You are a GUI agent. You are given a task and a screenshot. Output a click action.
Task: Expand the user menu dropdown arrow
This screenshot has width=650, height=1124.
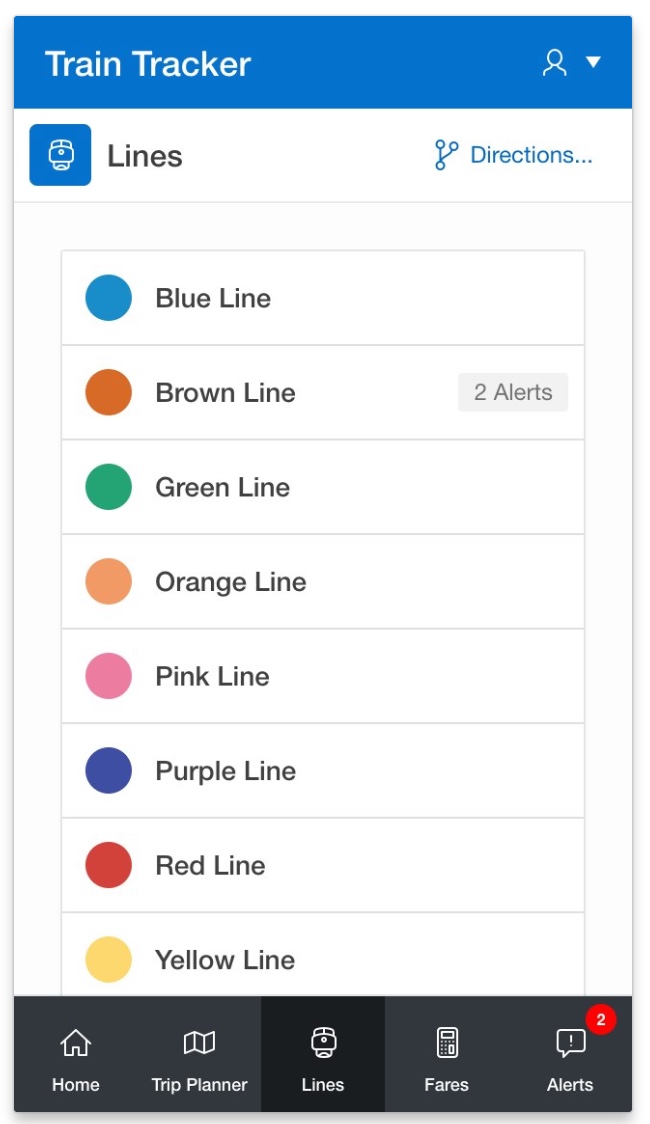click(593, 63)
